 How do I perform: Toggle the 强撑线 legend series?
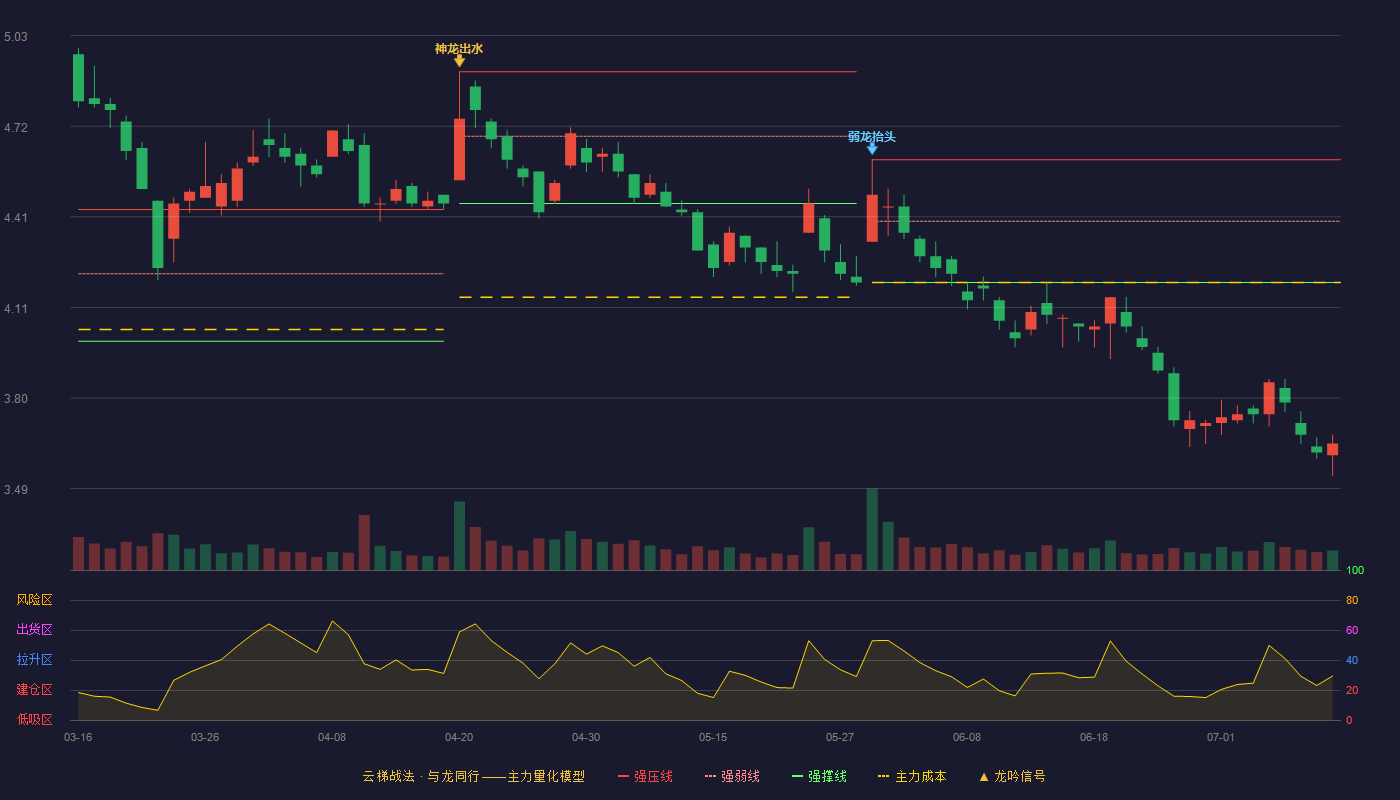(819, 776)
